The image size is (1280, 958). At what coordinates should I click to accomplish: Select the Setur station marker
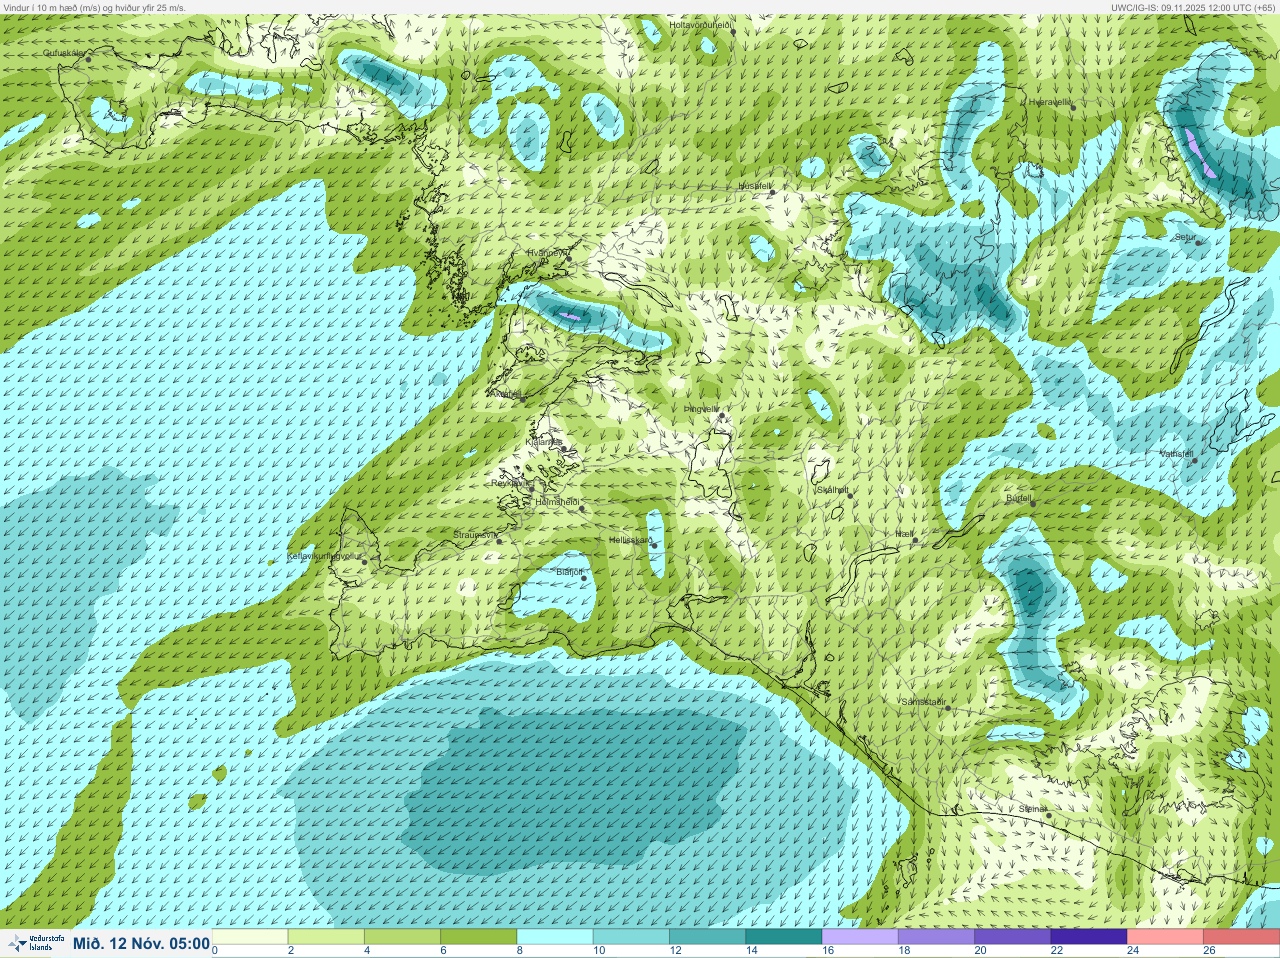[1198, 242]
